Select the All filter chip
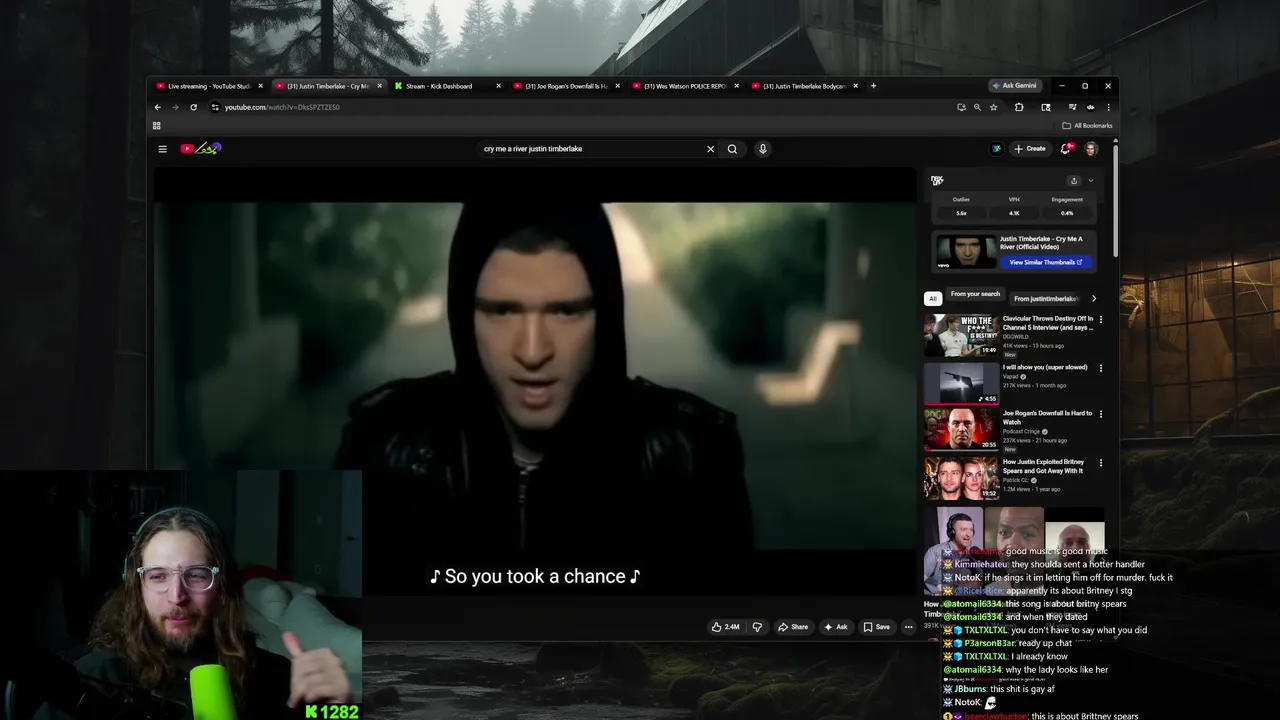The width and height of the screenshot is (1280, 720). pyautogui.click(x=932, y=299)
